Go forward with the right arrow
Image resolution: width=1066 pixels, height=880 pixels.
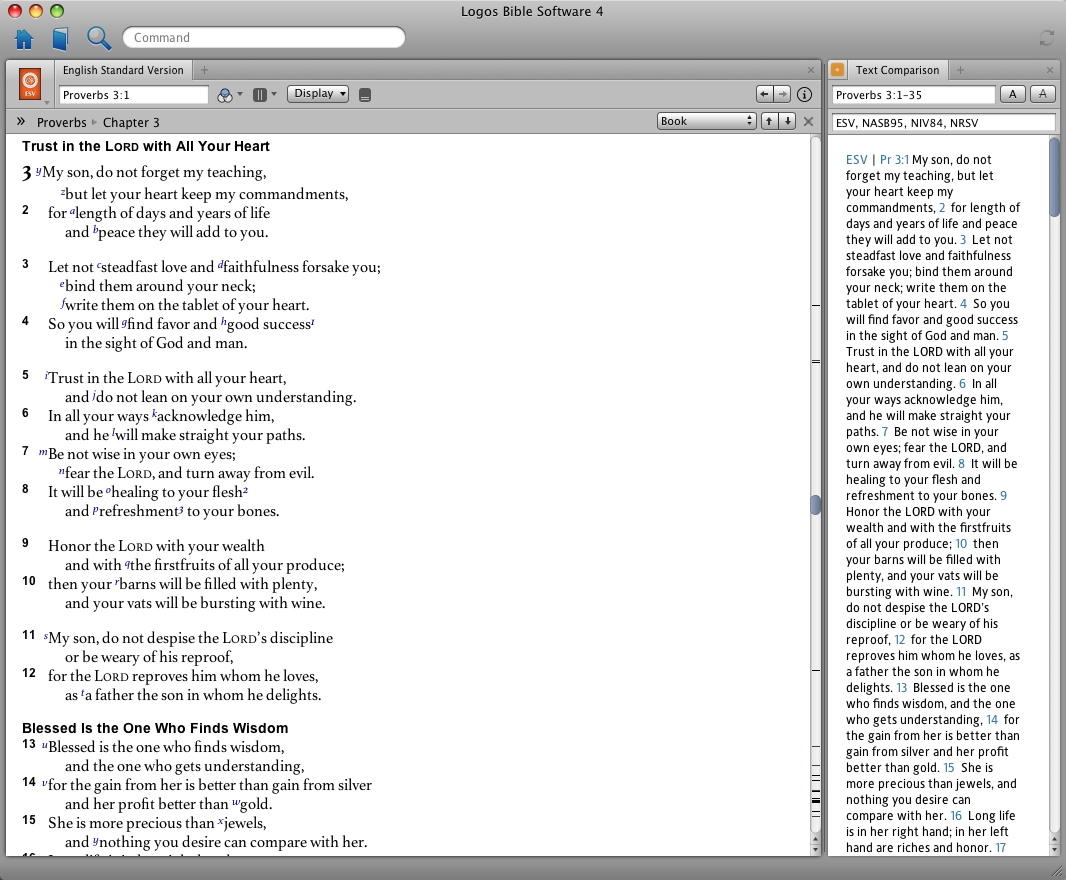tap(783, 95)
